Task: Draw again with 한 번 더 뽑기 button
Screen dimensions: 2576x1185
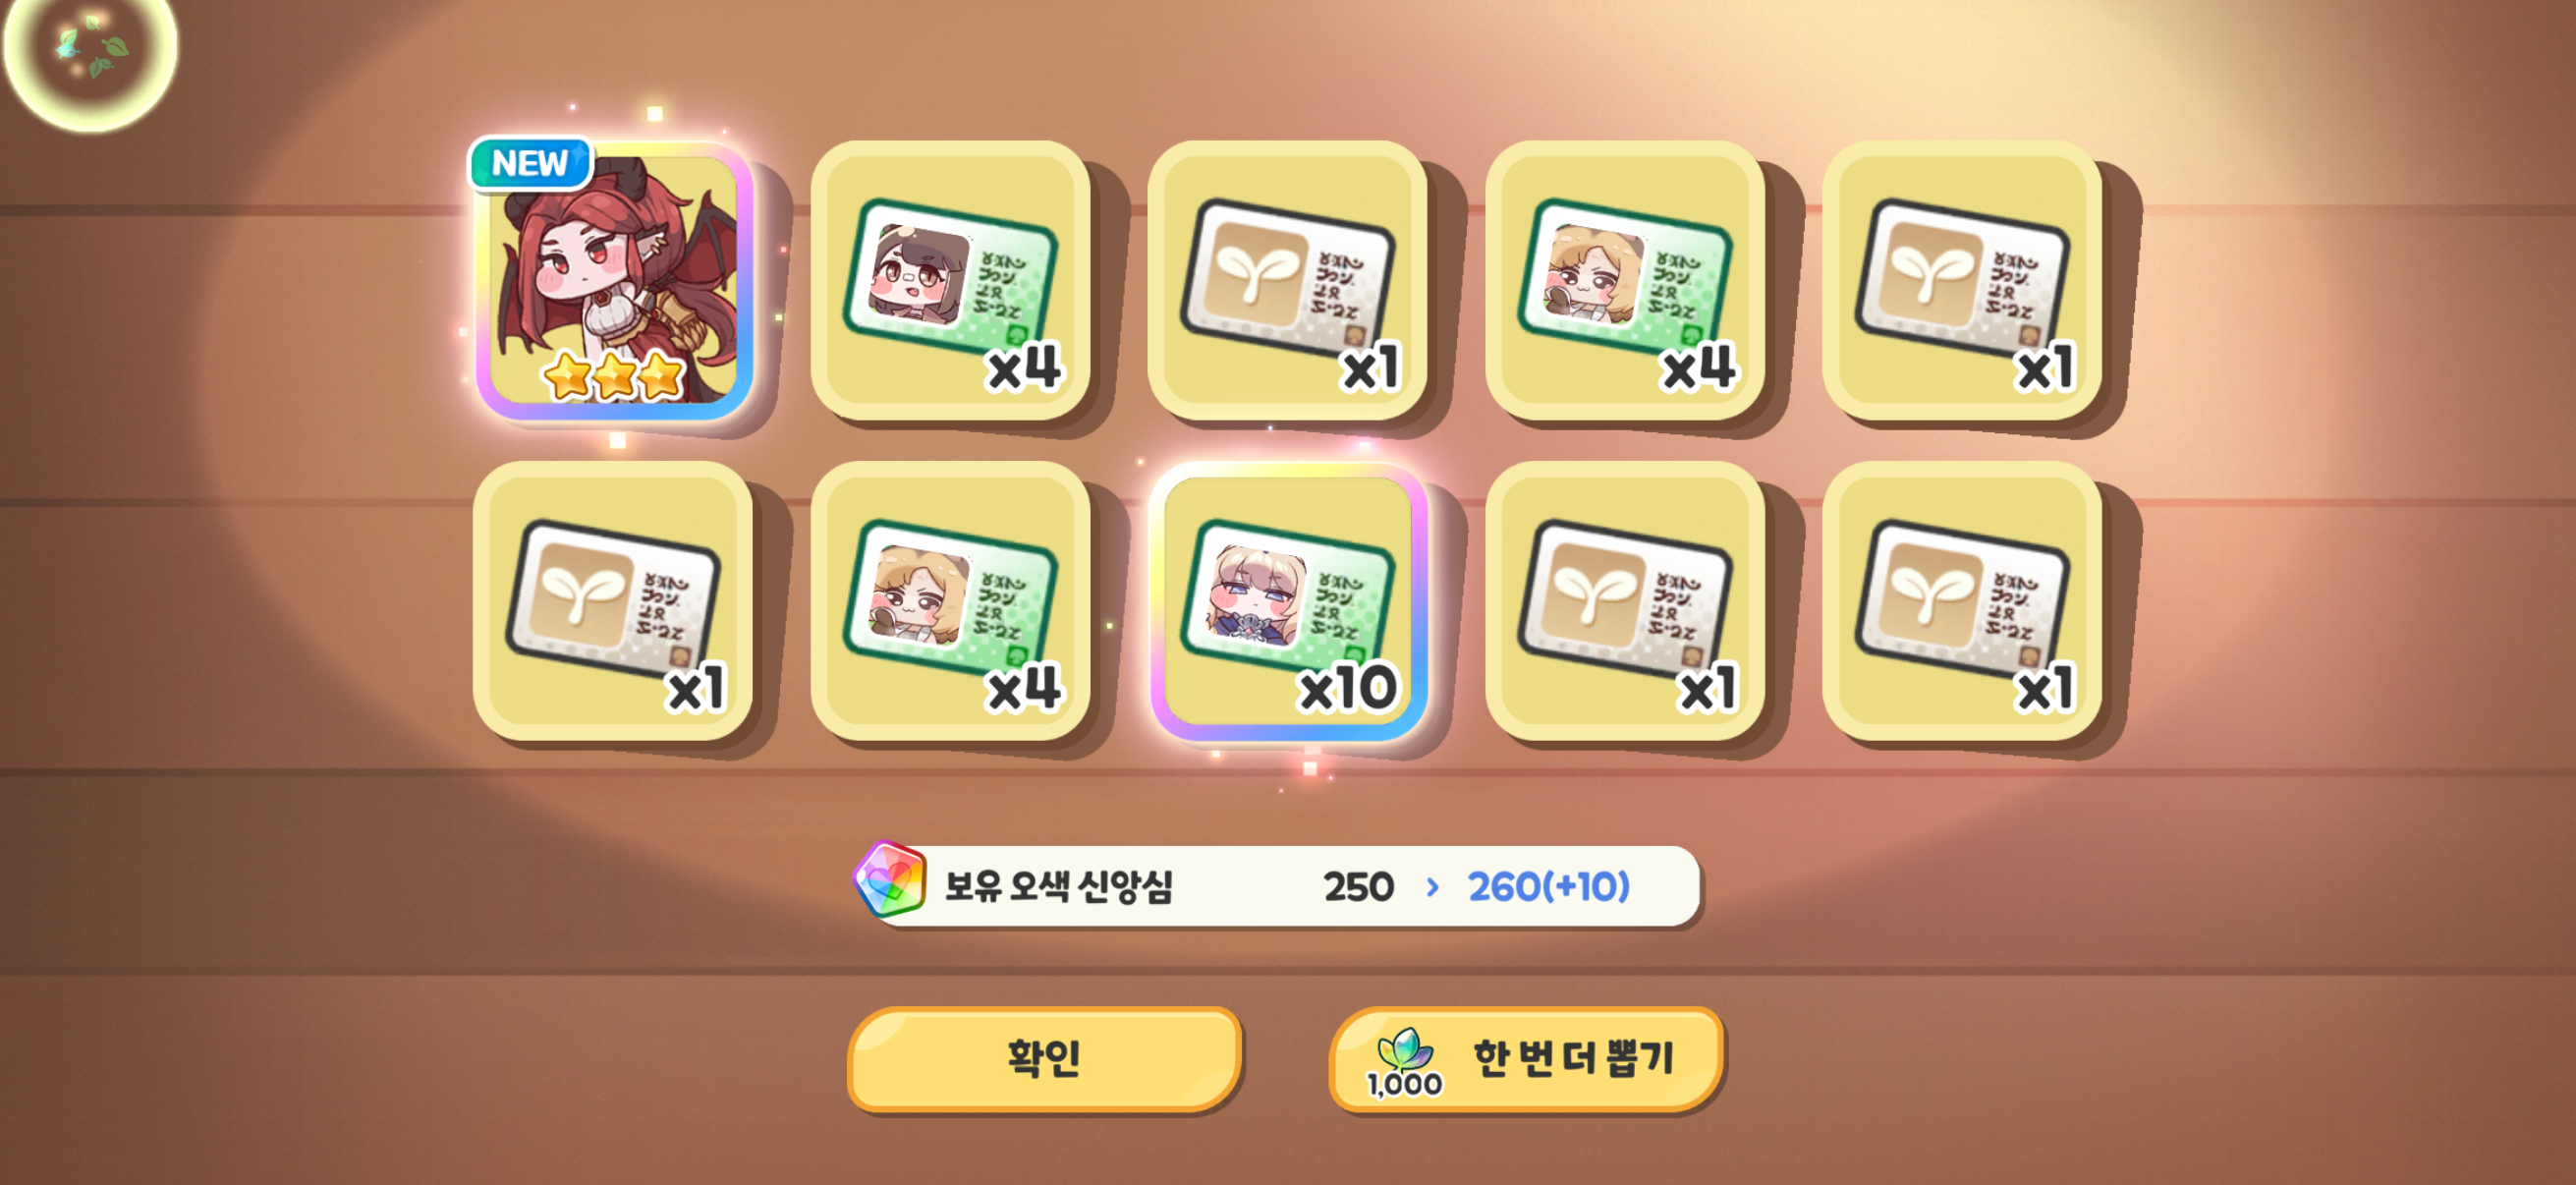Action: pos(1526,1058)
